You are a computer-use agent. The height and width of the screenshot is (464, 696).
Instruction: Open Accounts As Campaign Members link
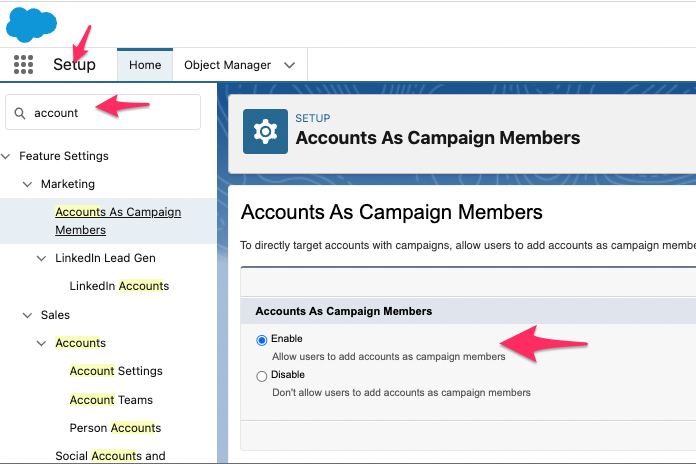pos(118,221)
